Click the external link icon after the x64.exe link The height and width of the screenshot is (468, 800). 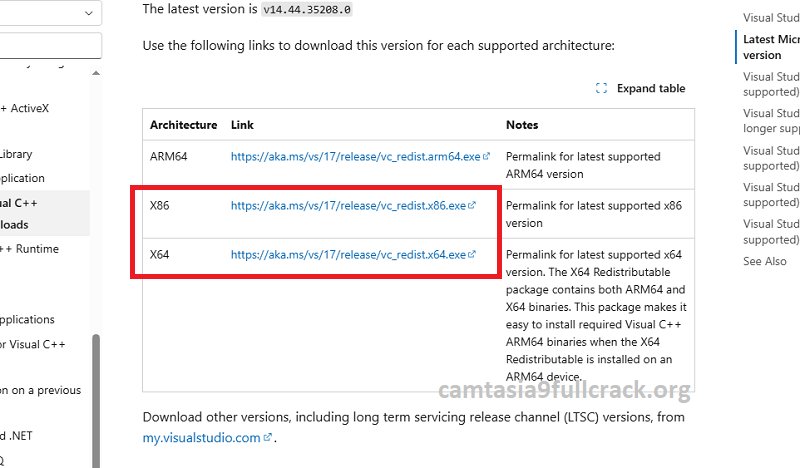472,254
